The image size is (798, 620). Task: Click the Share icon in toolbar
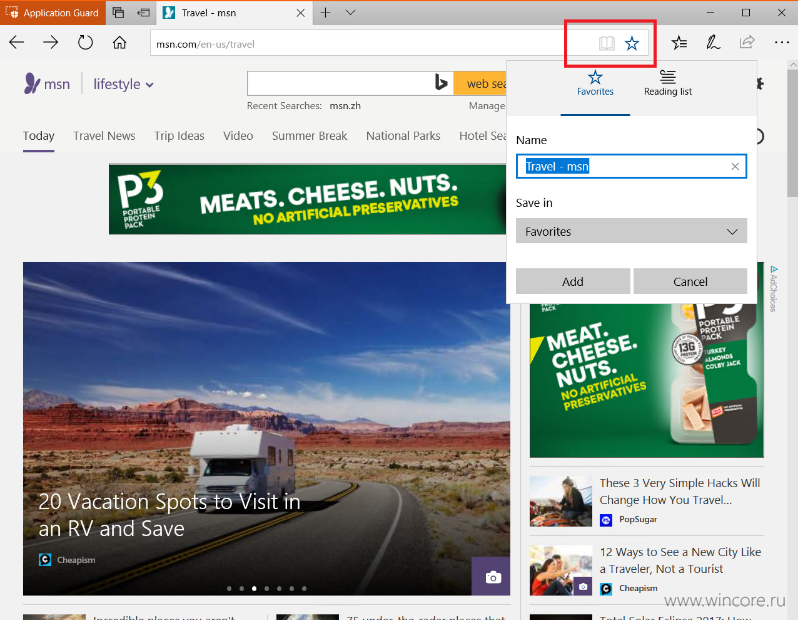tap(747, 42)
